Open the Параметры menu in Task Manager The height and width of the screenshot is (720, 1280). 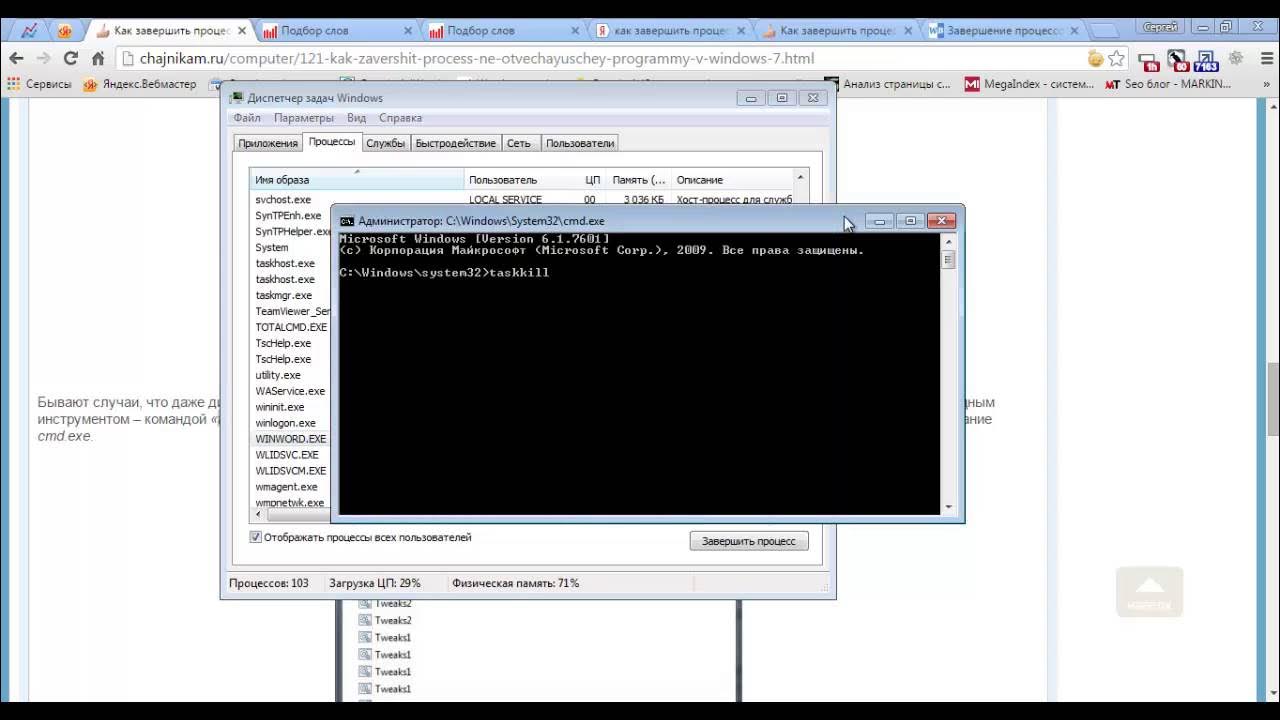[304, 118]
